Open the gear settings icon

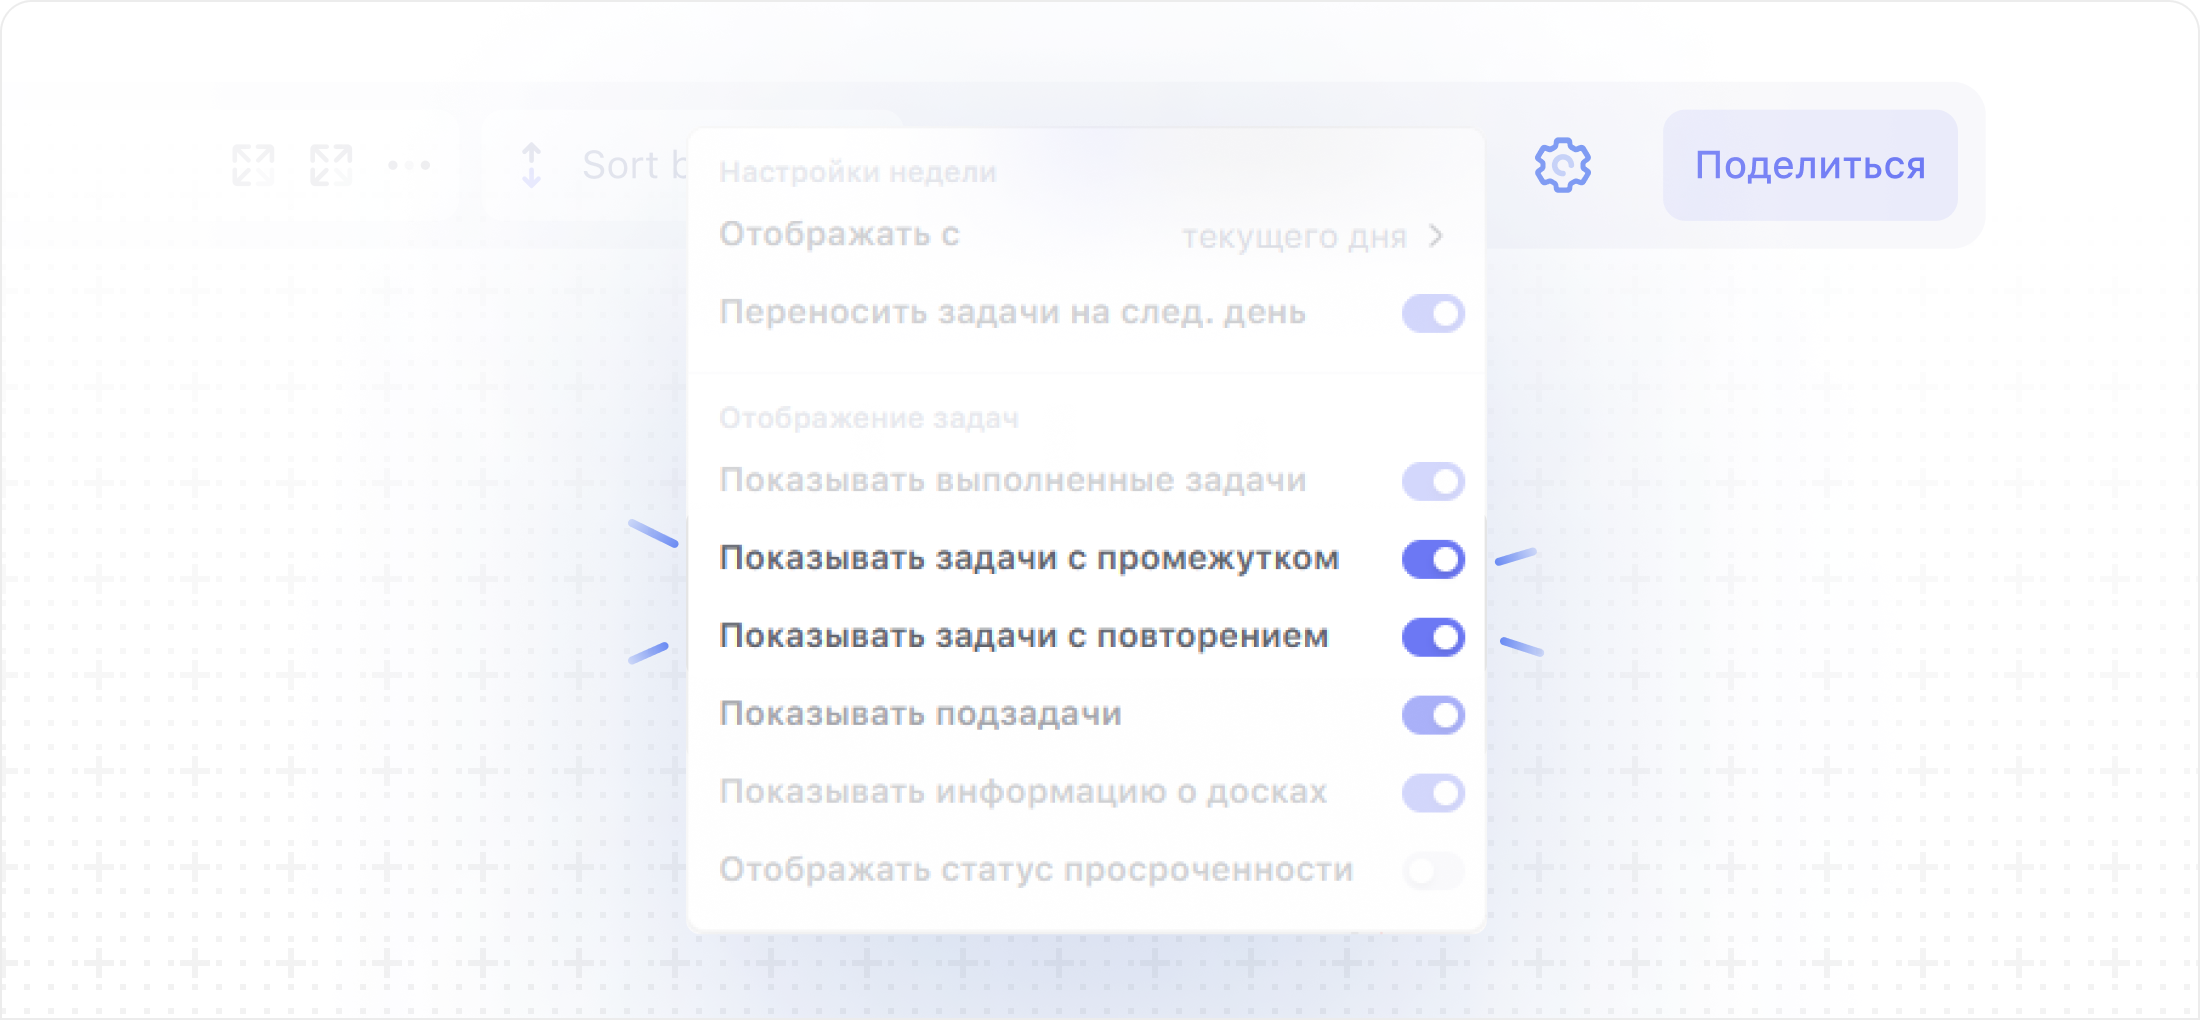1562,165
